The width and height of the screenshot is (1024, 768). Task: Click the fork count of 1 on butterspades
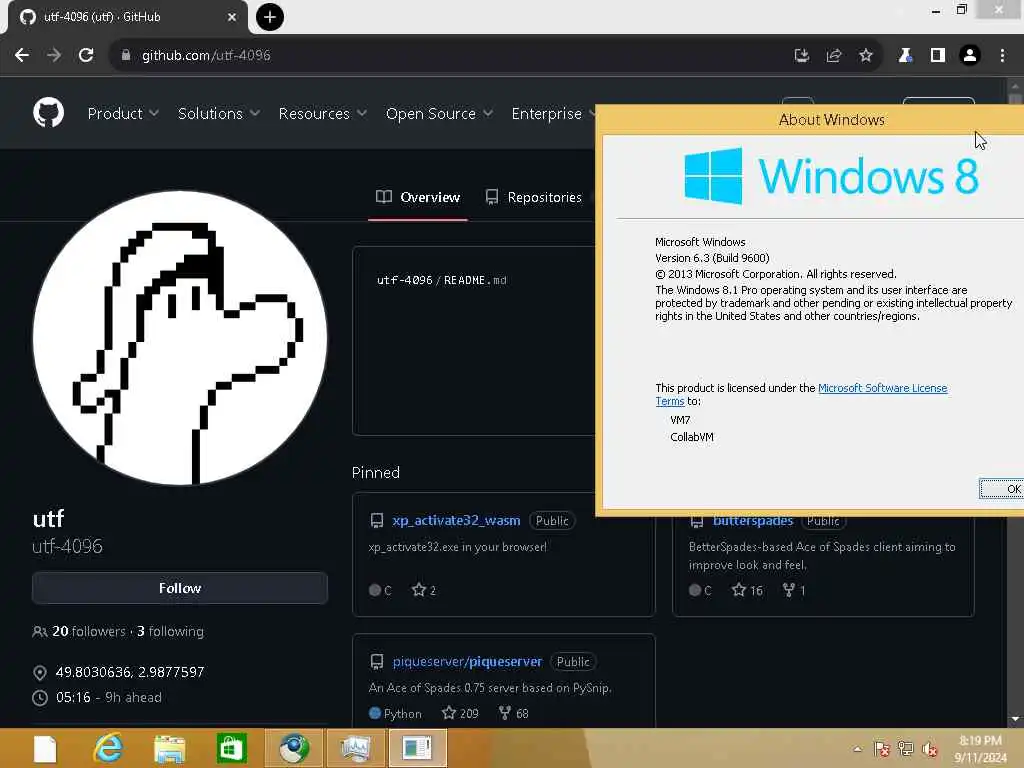tap(794, 590)
